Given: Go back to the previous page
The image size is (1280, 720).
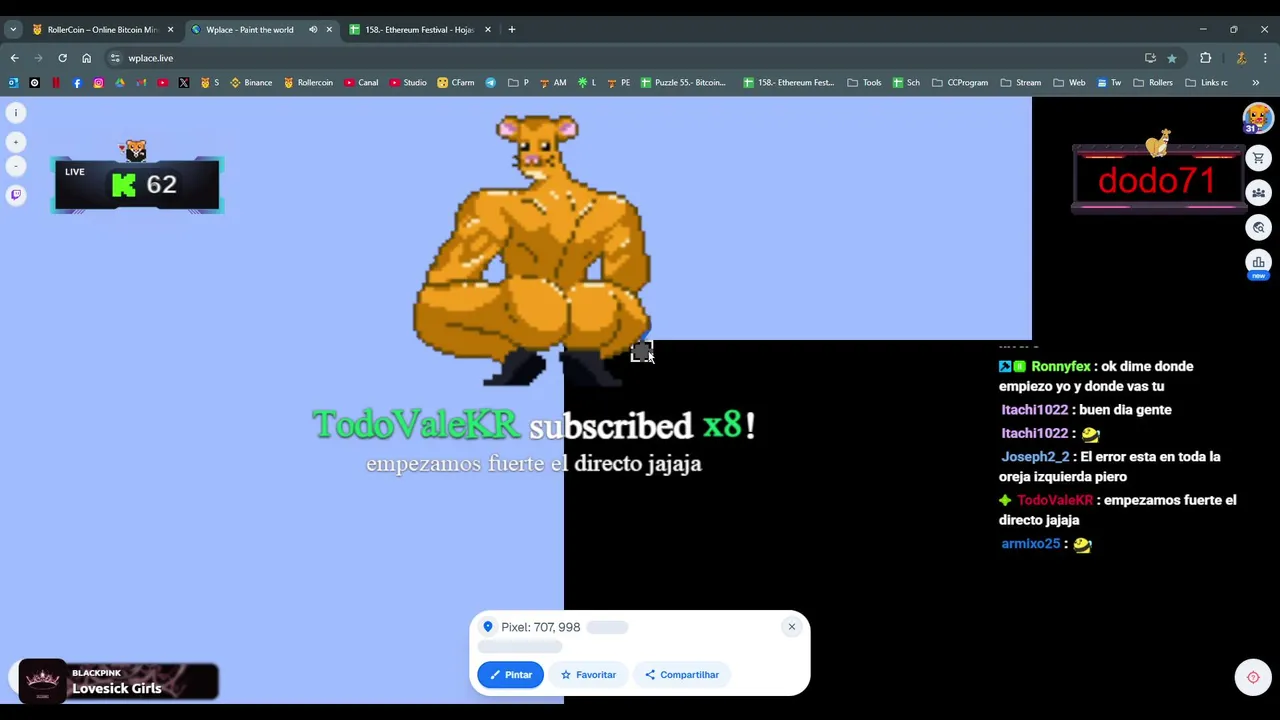Looking at the screenshot, I should click(14, 58).
